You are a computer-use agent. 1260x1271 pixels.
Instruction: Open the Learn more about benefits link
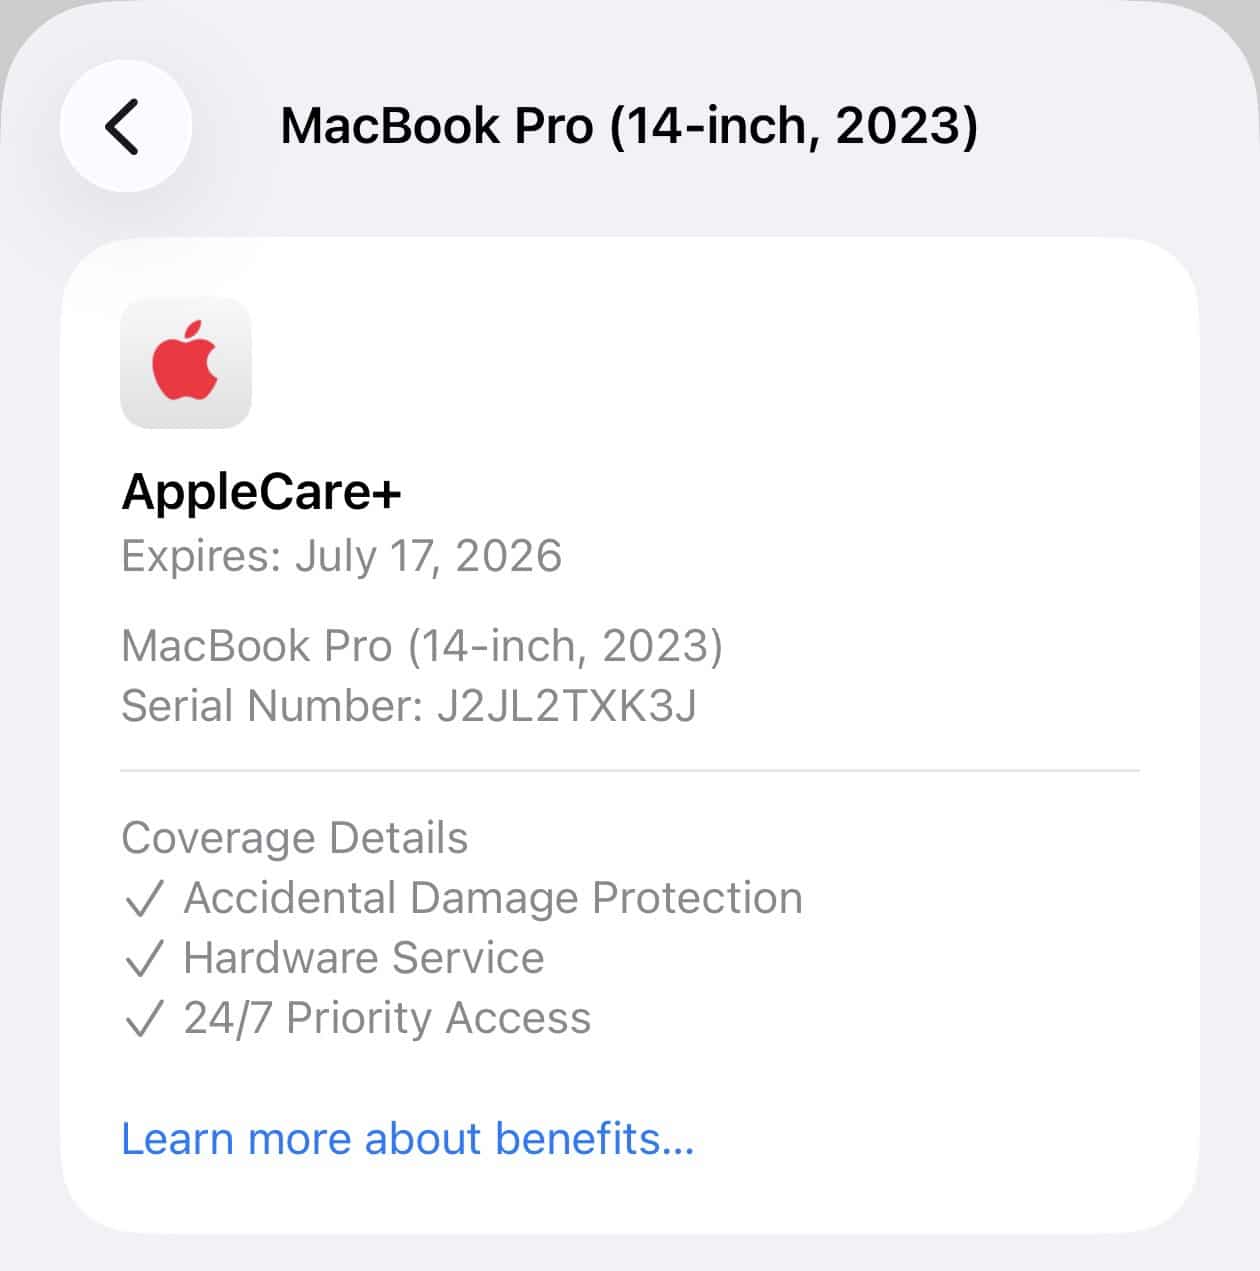tap(407, 1138)
